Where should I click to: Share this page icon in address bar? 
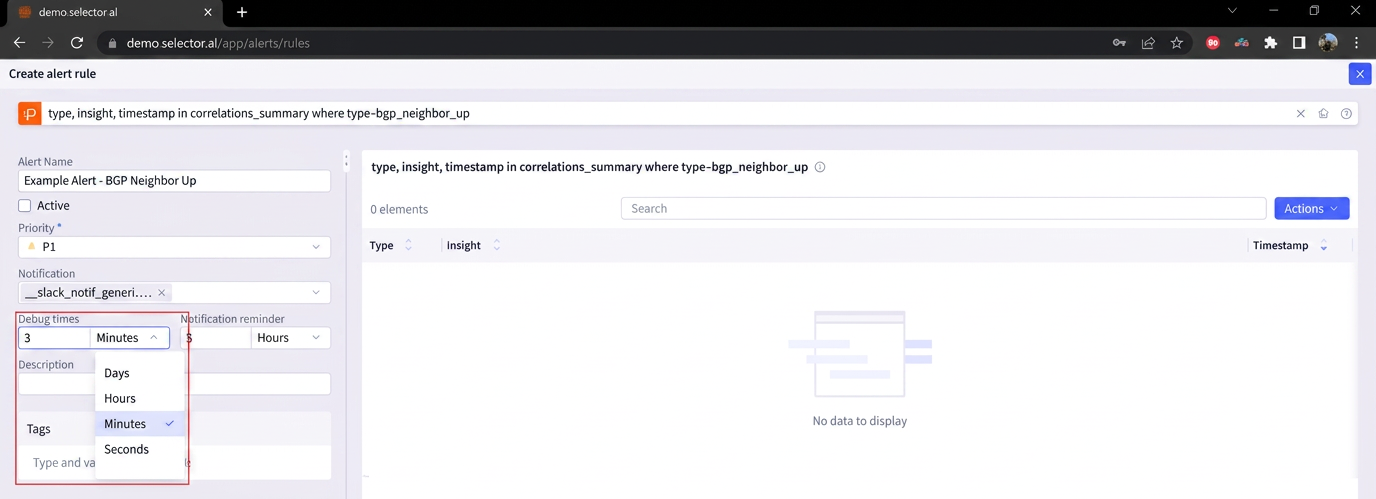tap(1148, 43)
